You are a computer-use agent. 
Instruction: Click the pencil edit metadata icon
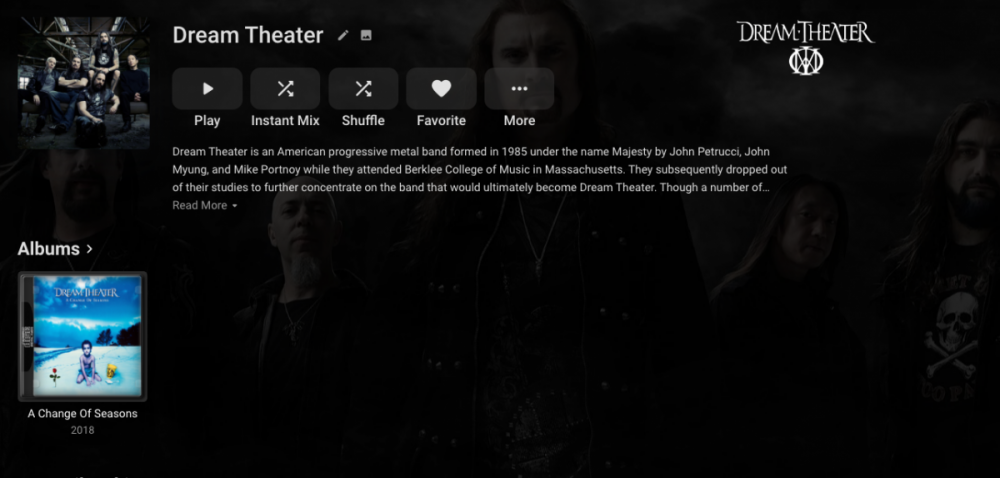pos(343,35)
